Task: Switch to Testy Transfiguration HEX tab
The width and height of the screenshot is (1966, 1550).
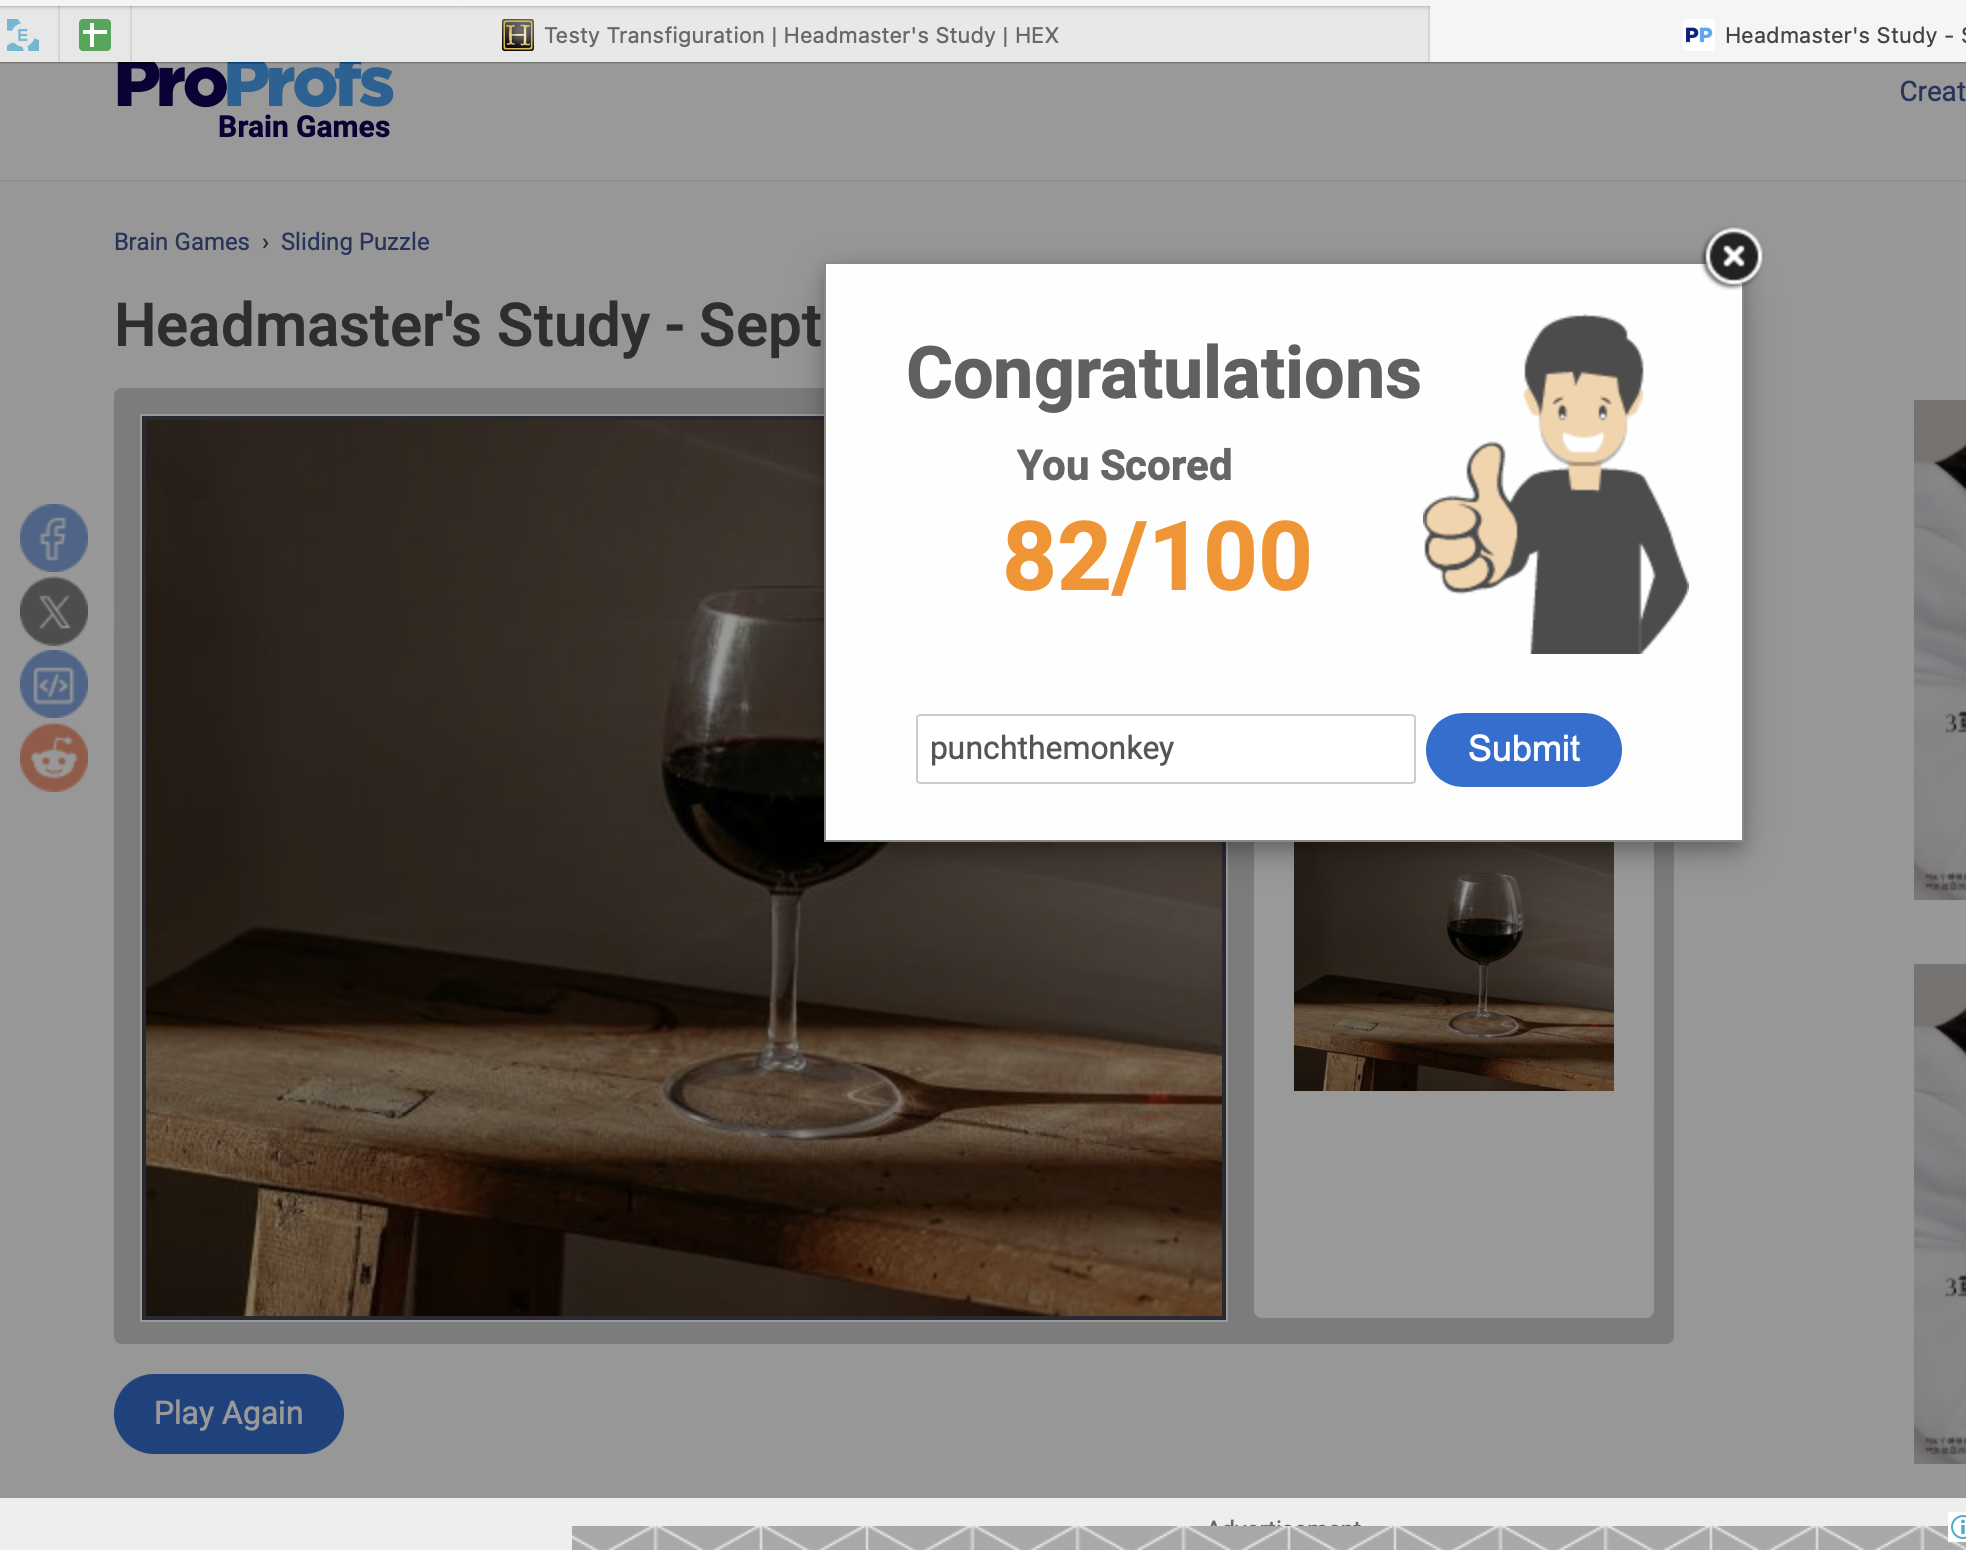Action: (x=800, y=35)
